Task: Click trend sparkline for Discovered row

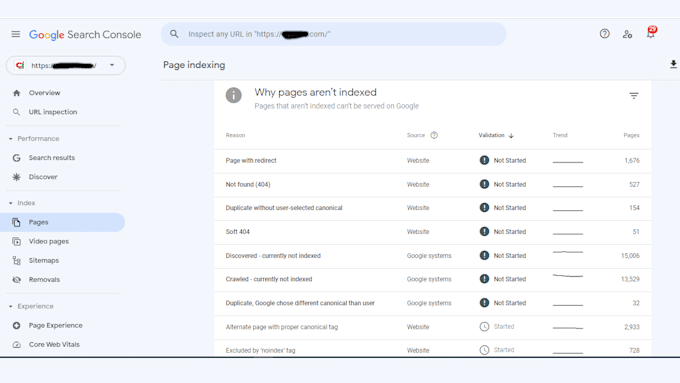Action: pos(568,252)
